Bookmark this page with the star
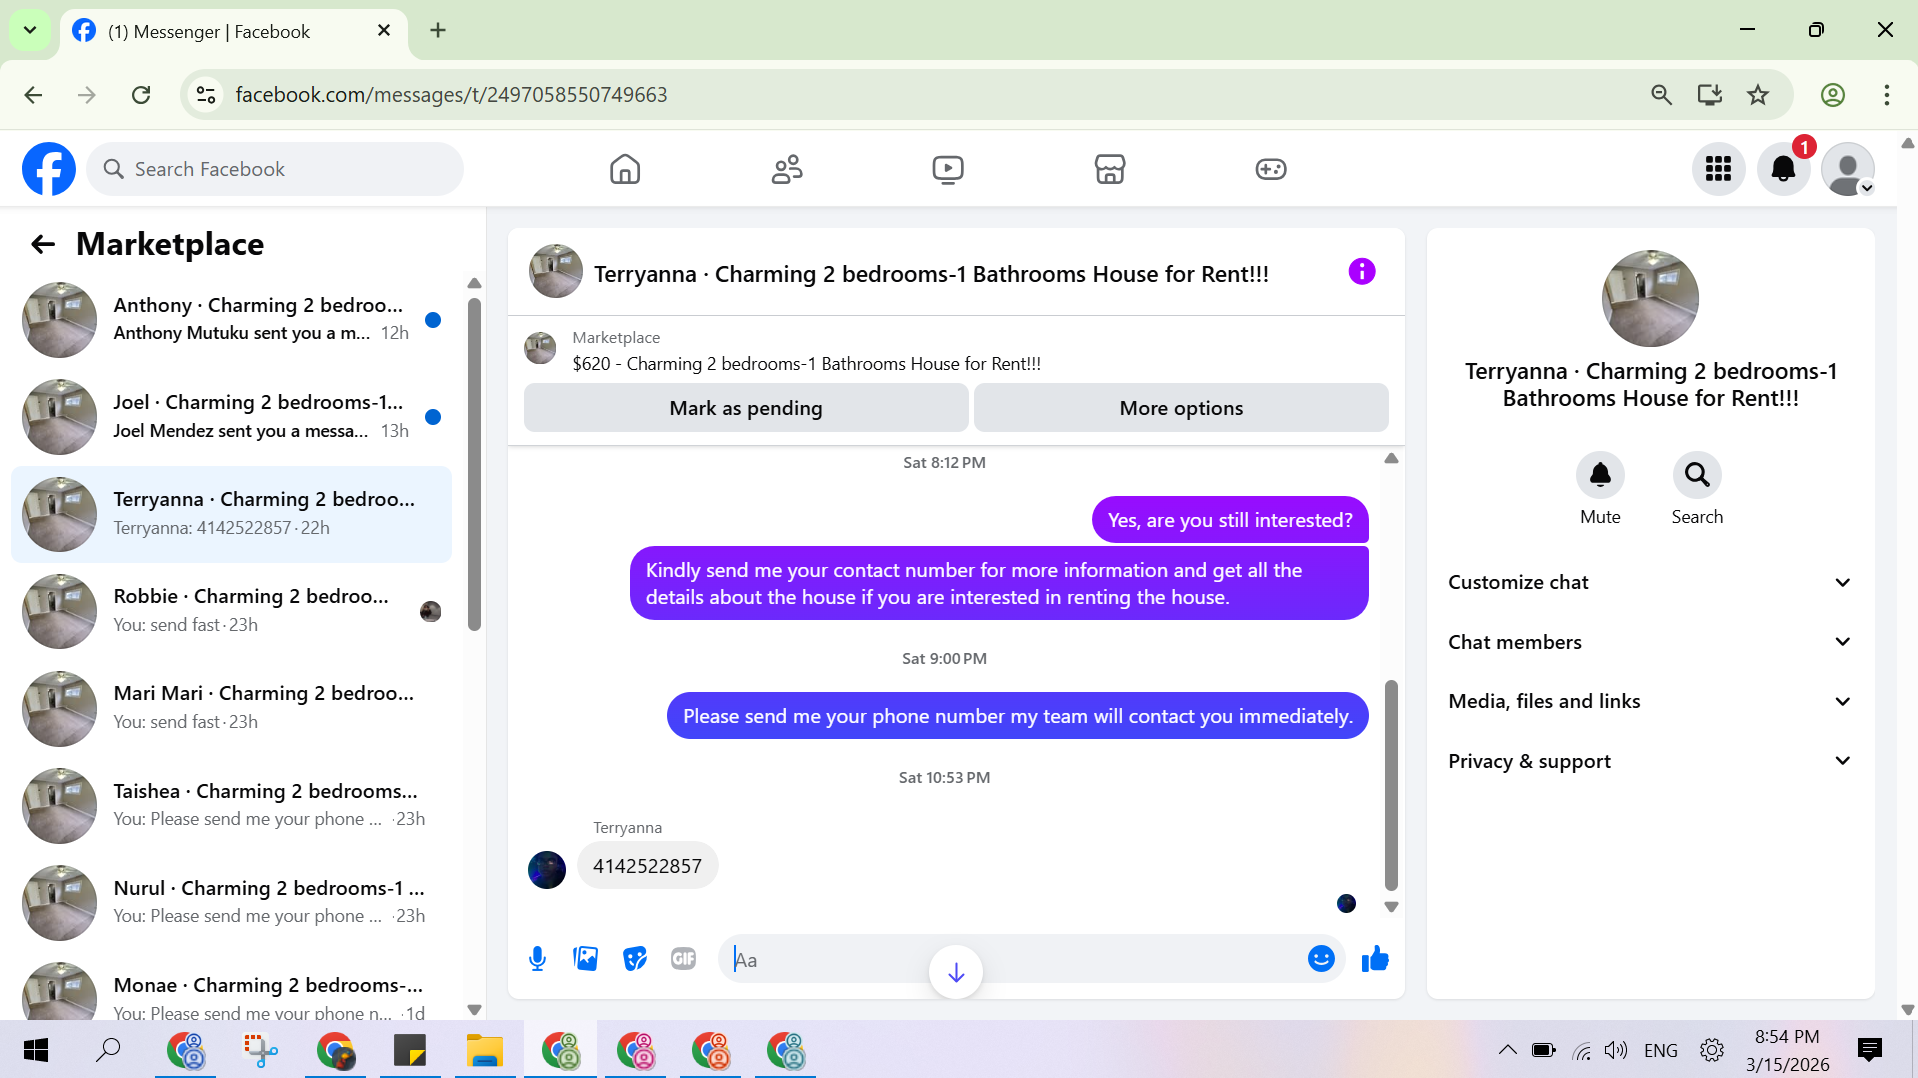The width and height of the screenshot is (1918, 1078). pos(1758,95)
